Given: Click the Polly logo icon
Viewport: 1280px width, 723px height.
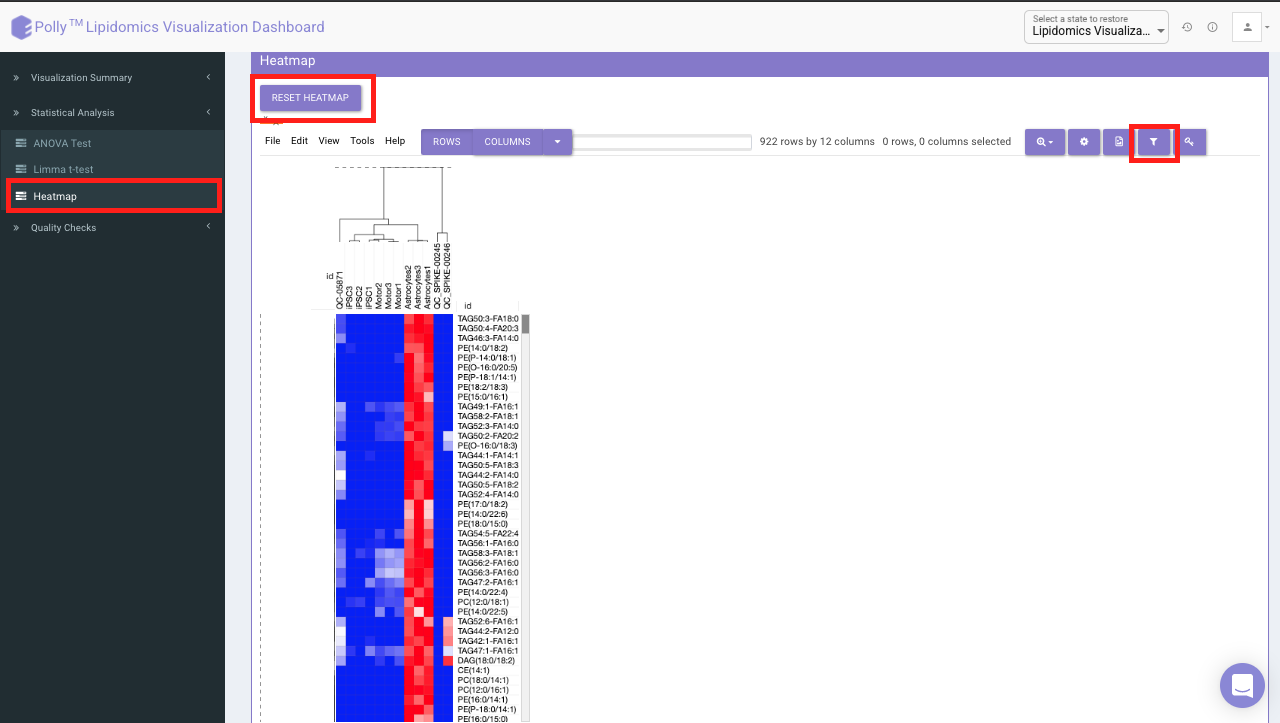Looking at the screenshot, I should tap(21, 27).
